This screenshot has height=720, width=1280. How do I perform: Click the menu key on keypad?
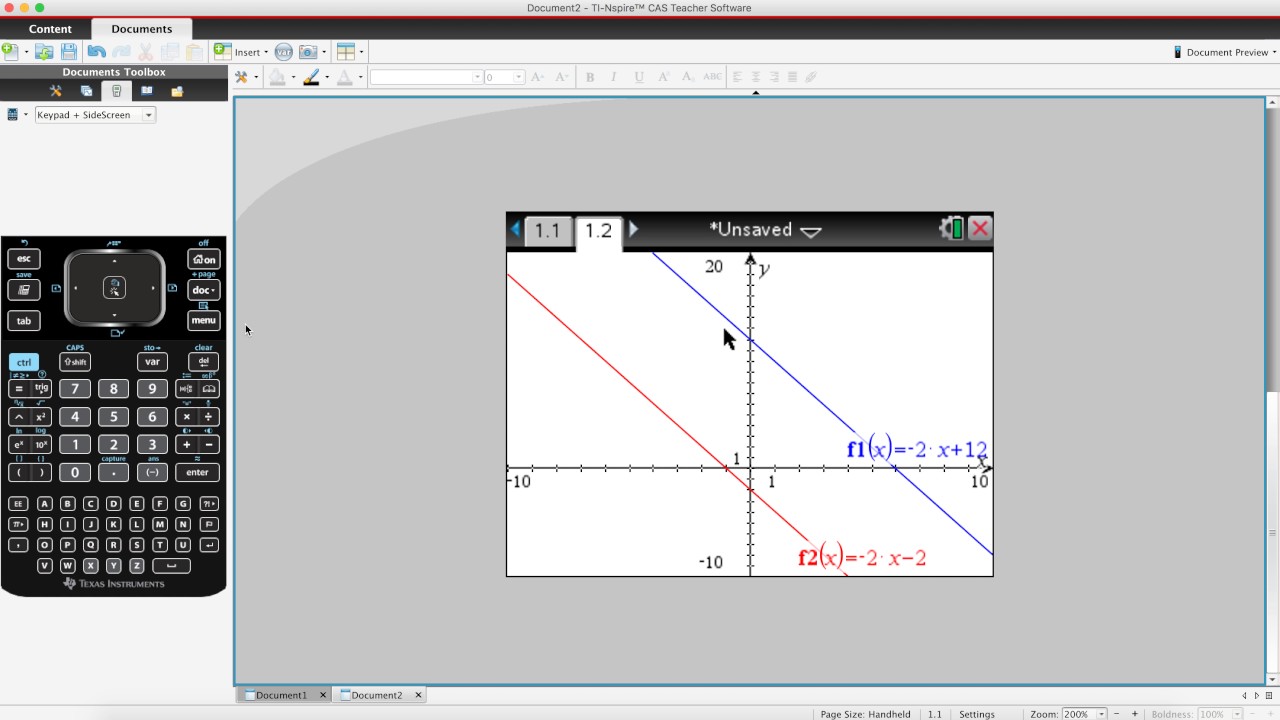pyautogui.click(x=203, y=320)
